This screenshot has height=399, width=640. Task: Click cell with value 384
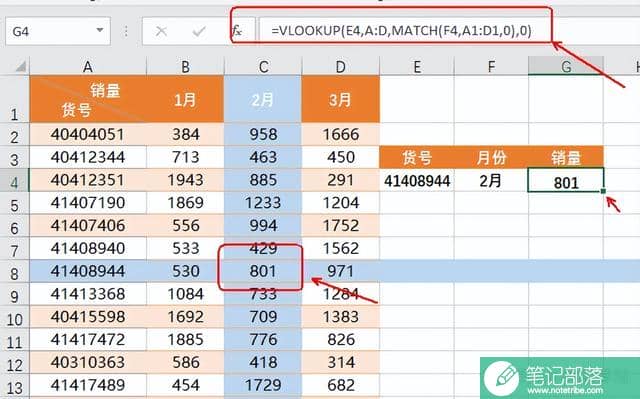point(185,135)
